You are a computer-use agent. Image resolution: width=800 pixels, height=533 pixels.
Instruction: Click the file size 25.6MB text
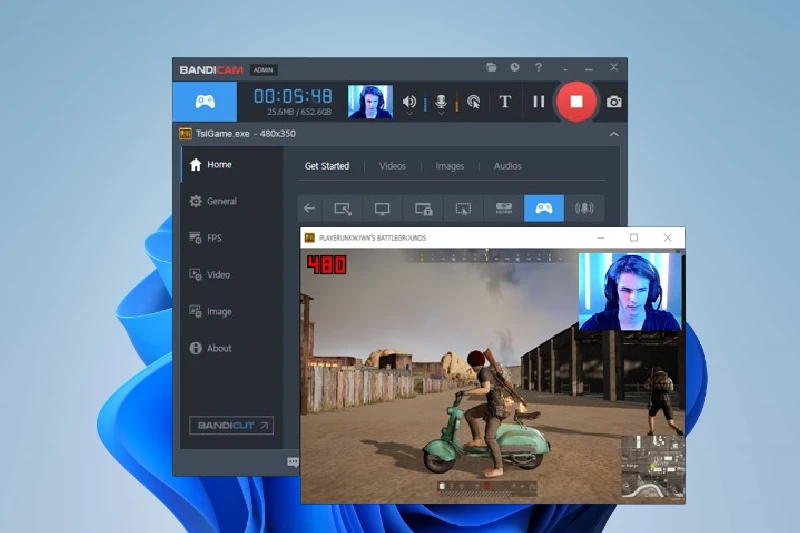(x=281, y=112)
